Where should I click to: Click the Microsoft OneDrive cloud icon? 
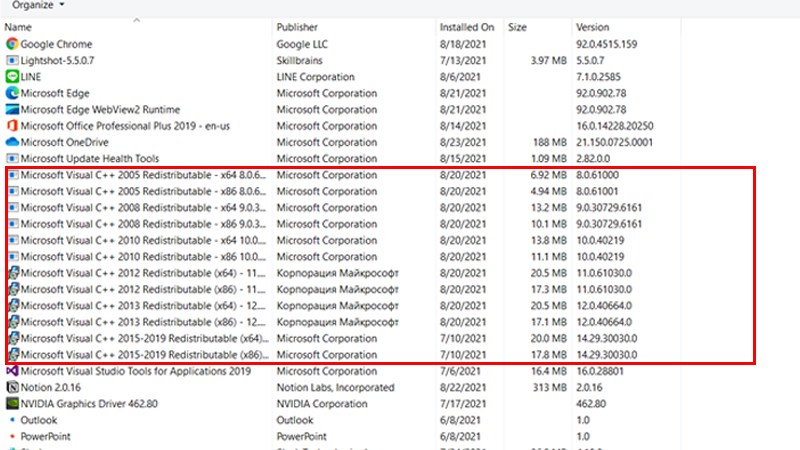[12, 142]
